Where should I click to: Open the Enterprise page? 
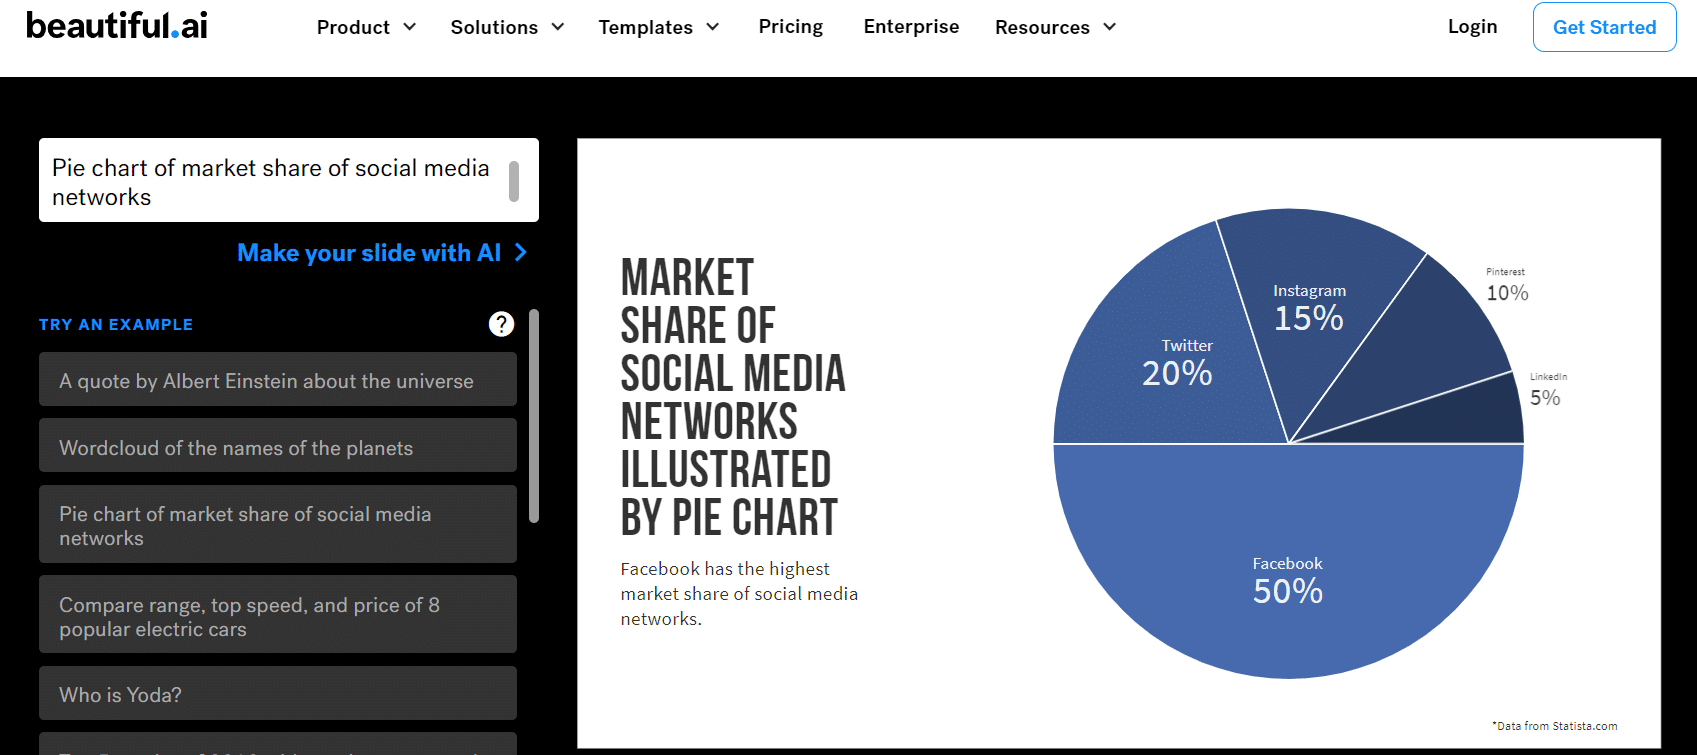911,27
